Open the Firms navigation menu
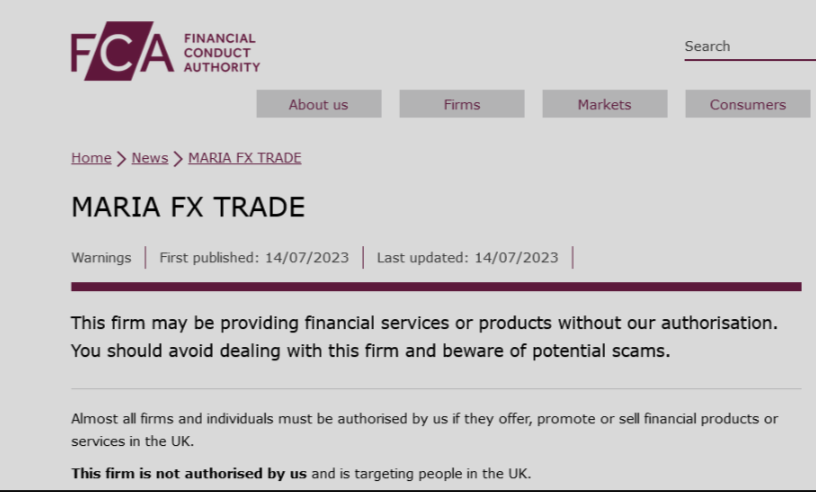The height and width of the screenshot is (492, 816). click(461, 104)
